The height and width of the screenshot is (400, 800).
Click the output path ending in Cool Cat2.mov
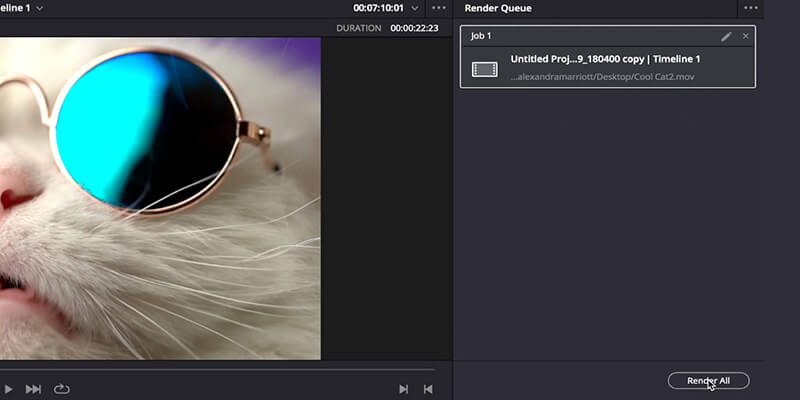click(x=602, y=77)
